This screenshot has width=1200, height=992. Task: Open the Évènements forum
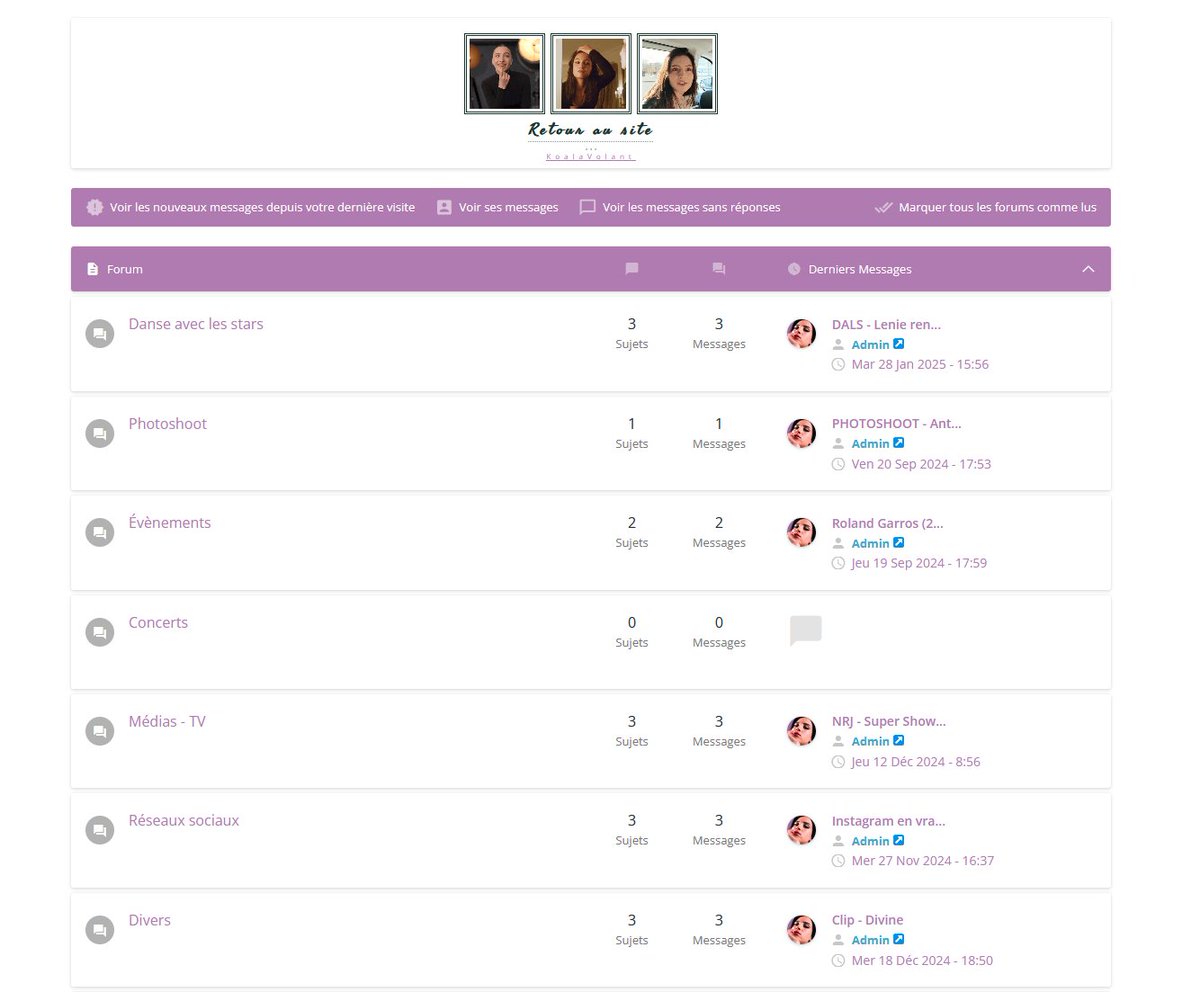(x=170, y=523)
